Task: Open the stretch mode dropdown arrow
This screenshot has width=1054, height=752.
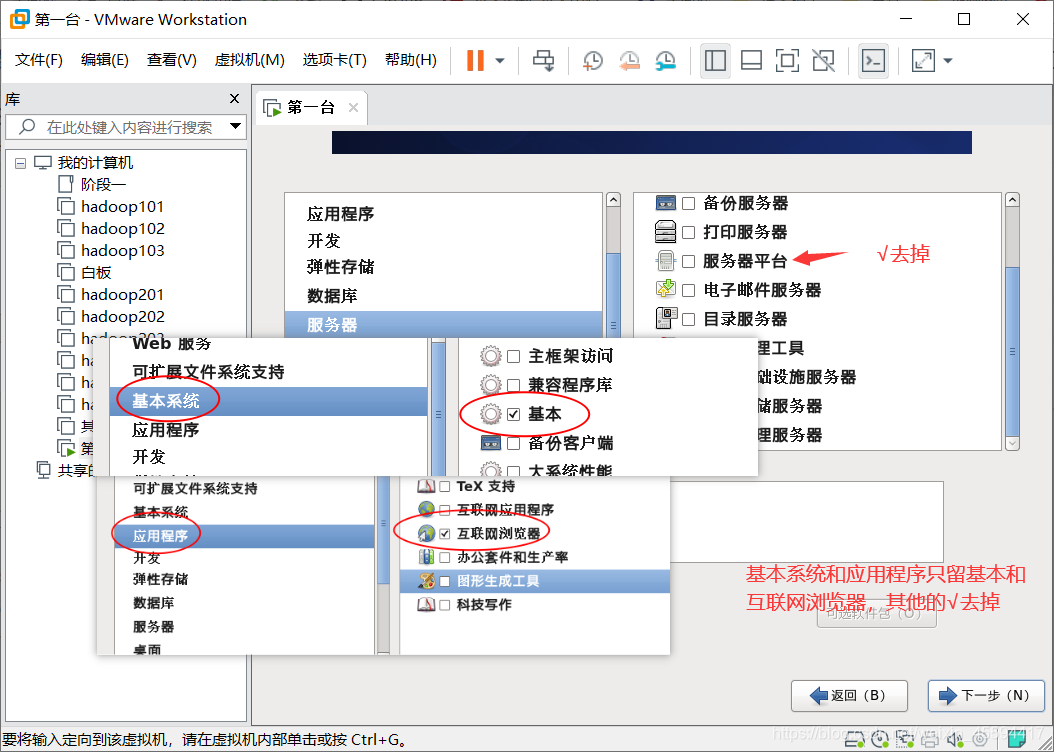Action: click(x=948, y=60)
